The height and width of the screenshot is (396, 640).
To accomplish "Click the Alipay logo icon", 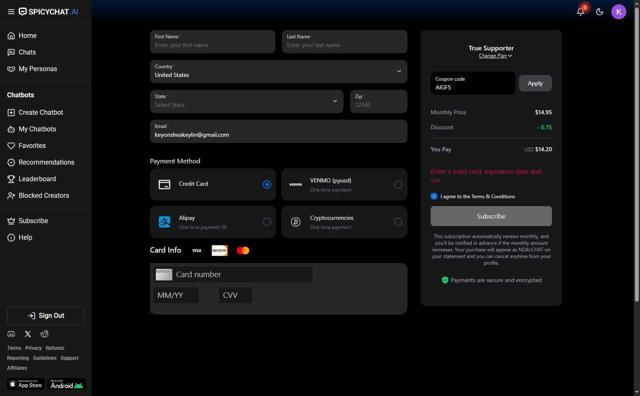I will 164,222.
